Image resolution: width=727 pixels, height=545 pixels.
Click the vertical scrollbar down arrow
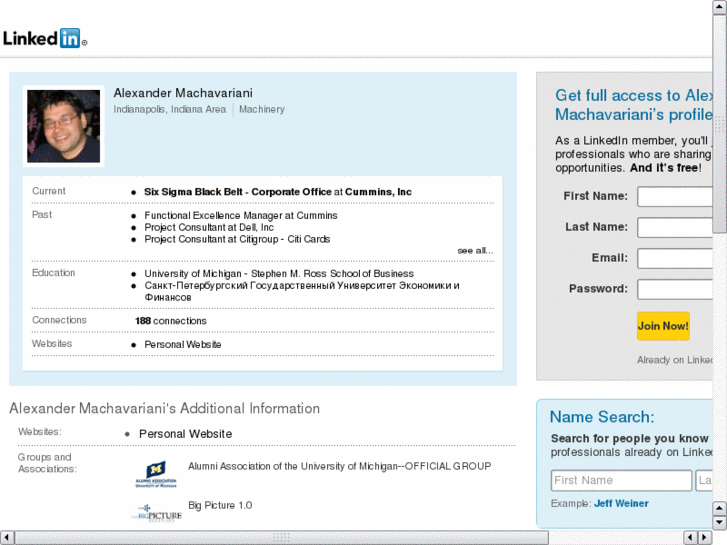[x=719, y=522]
